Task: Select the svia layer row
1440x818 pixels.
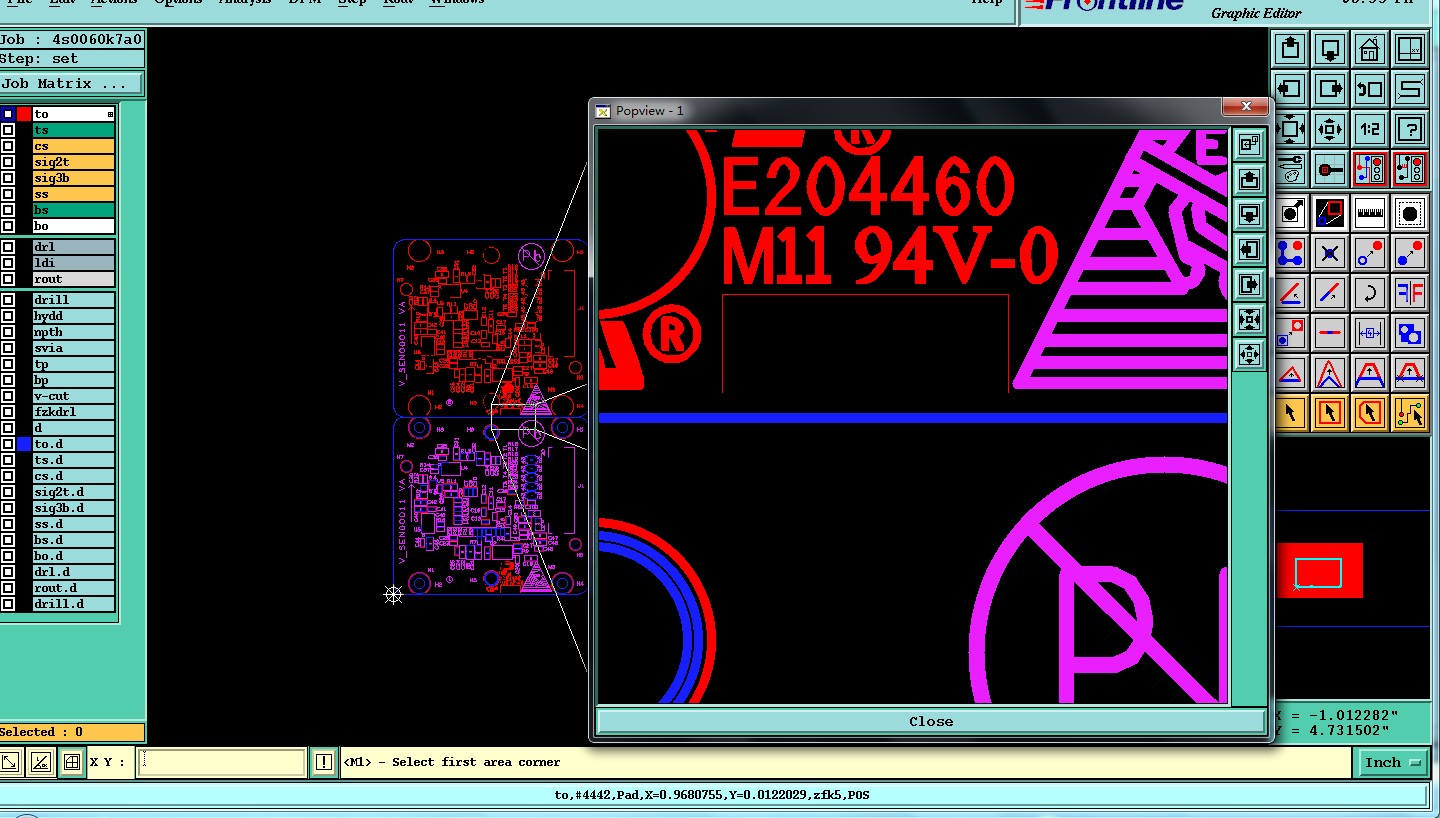Action: [73, 348]
